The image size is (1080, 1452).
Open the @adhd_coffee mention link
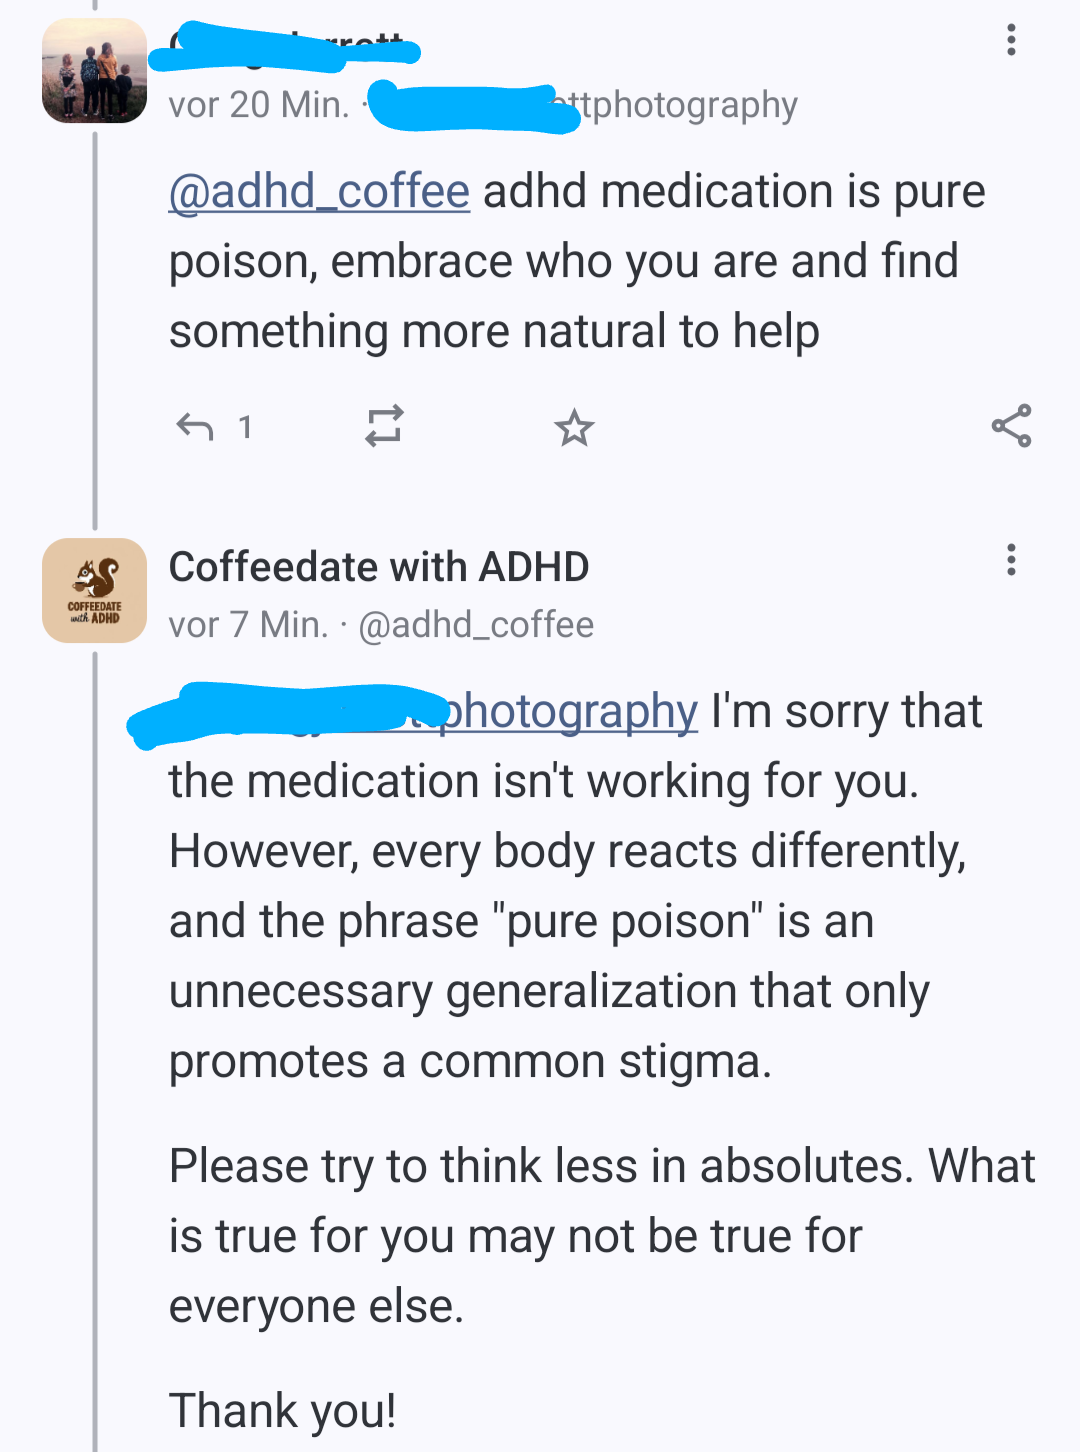(319, 191)
